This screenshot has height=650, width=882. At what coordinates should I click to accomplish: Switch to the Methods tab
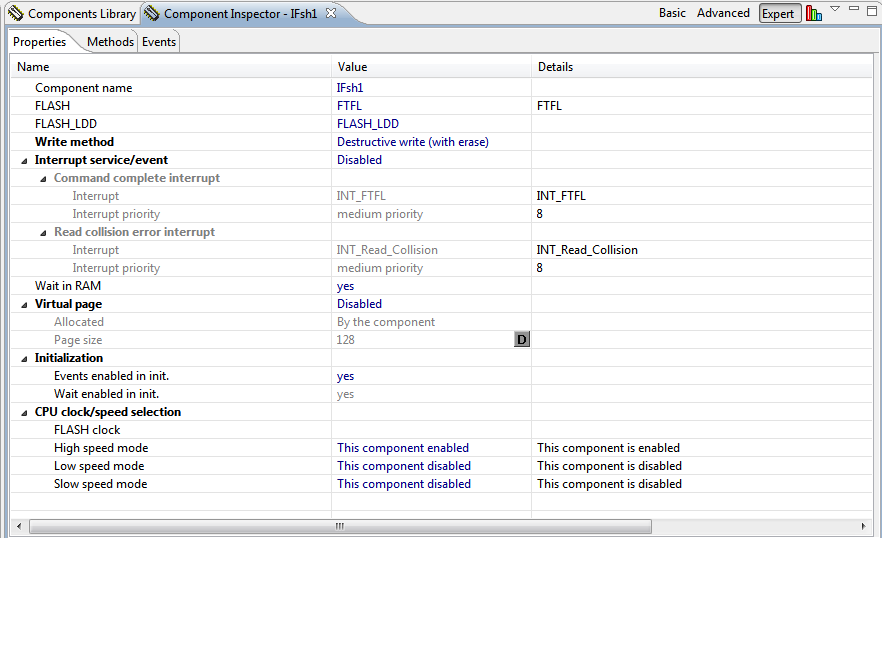[x=109, y=42]
